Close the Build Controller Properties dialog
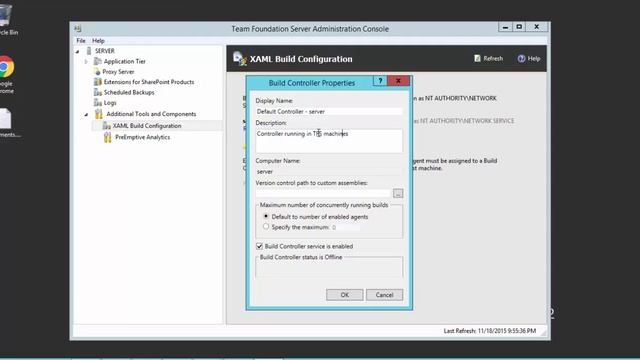The width and height of the screenshot is (640, 360). [398, 81]
